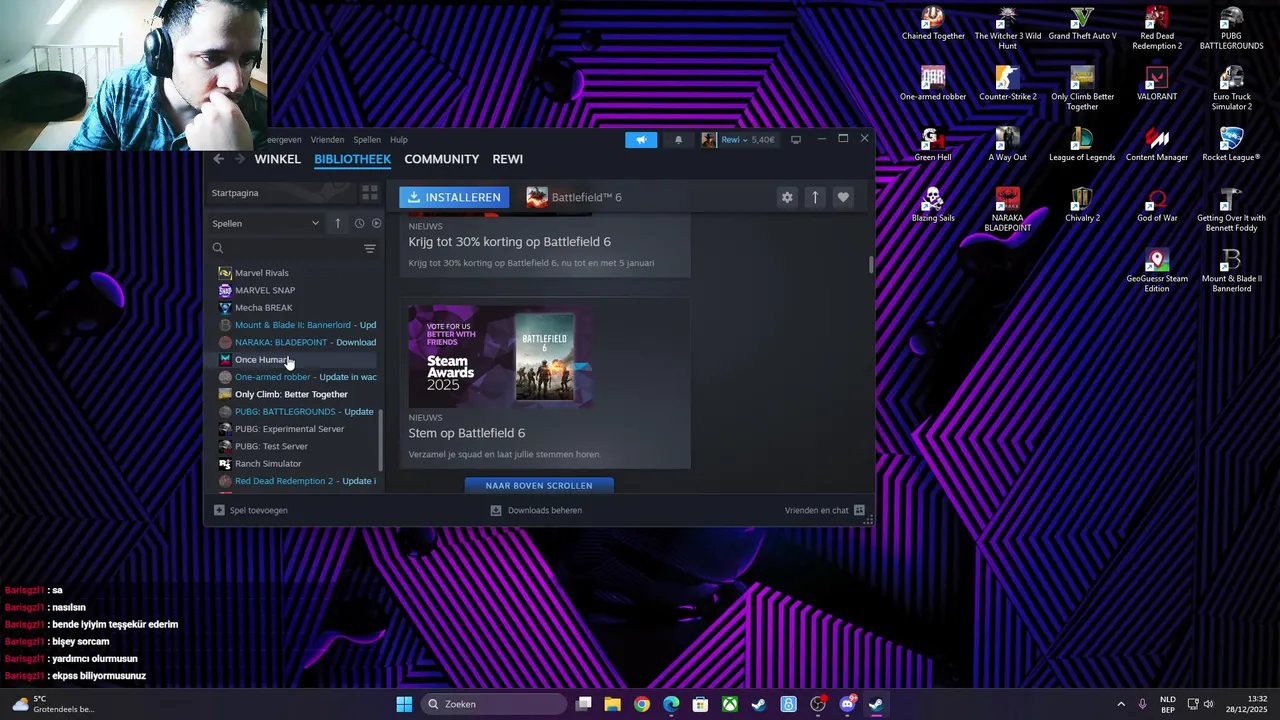
Task: Open Counter-Strike 2 desktop icon
Action: click(x=1007, y=84)
